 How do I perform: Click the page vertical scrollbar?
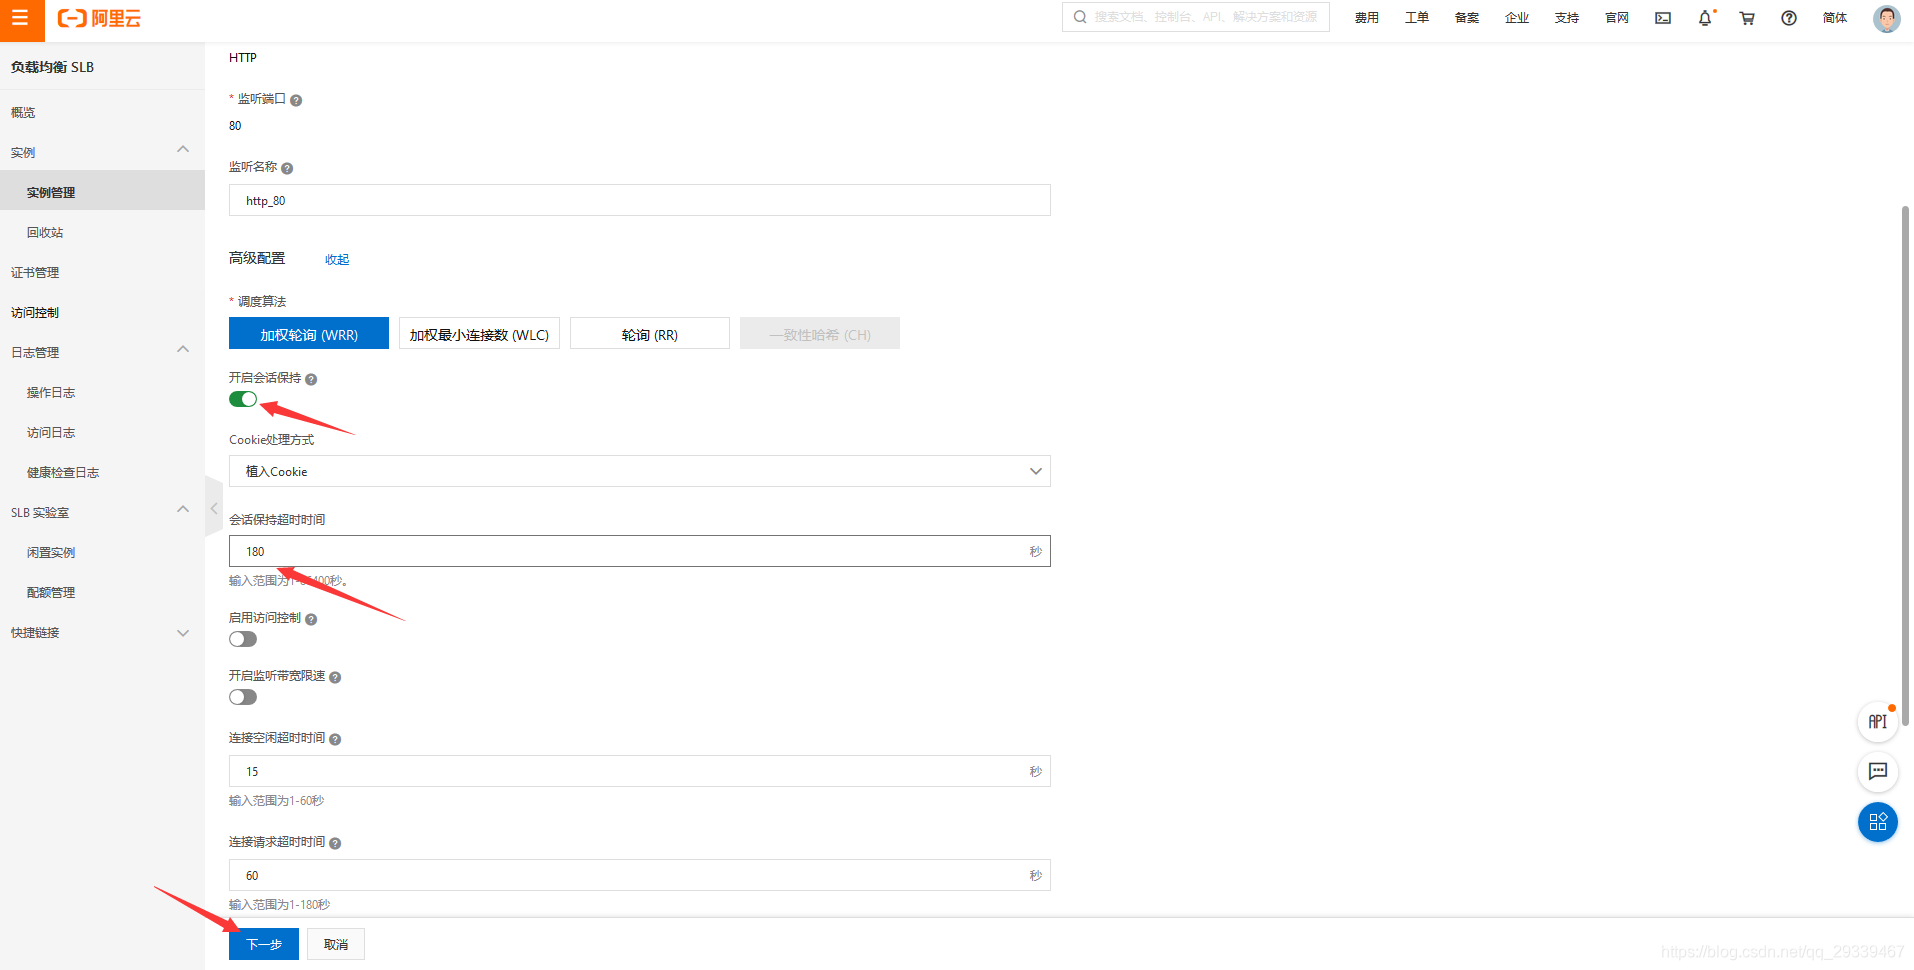click(1905, 465)
